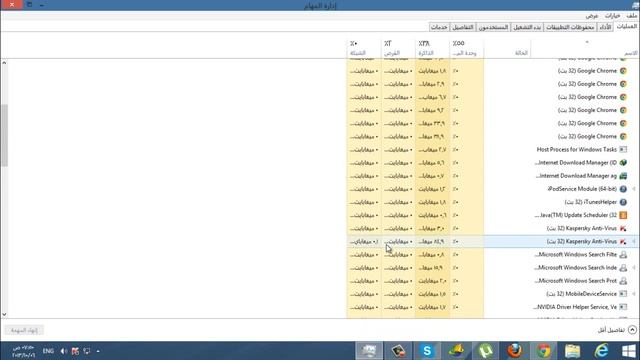This screenshot has width=640, height=360.
Task: Click the scrollbar up arrow
Action: 4,63
